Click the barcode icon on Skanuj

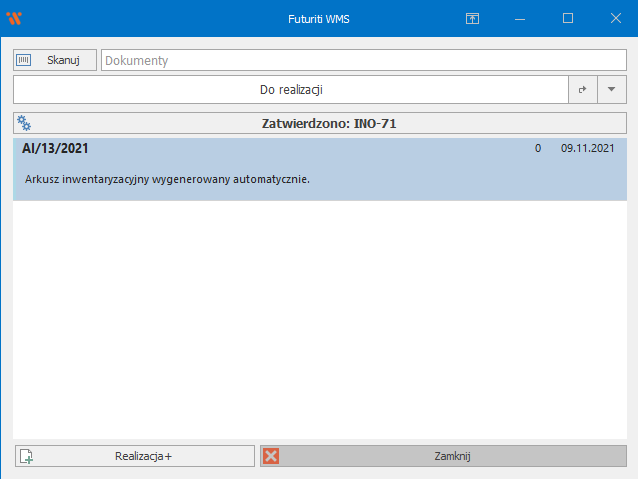[x=24, y=60]
